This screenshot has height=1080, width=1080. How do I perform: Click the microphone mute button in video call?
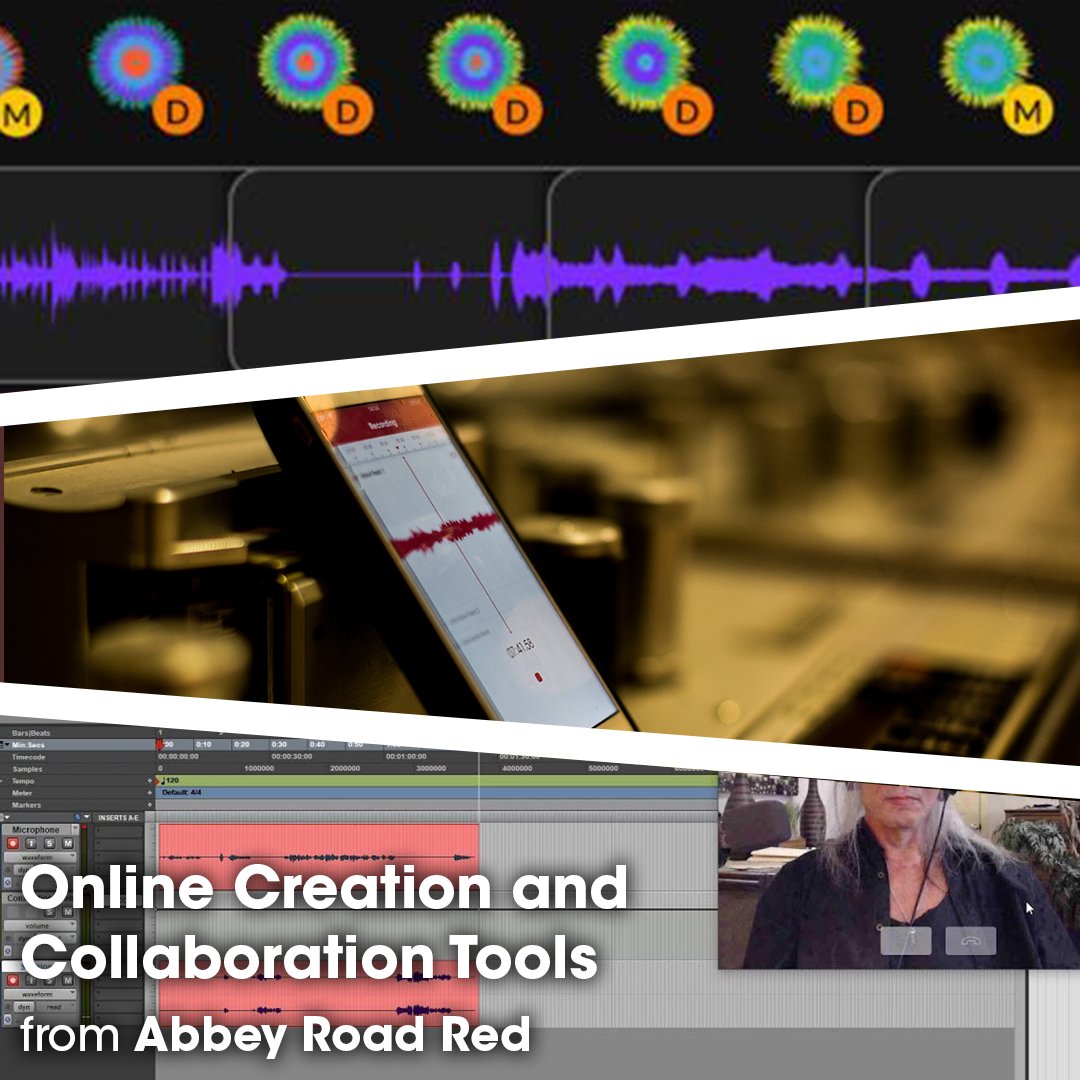906,941
